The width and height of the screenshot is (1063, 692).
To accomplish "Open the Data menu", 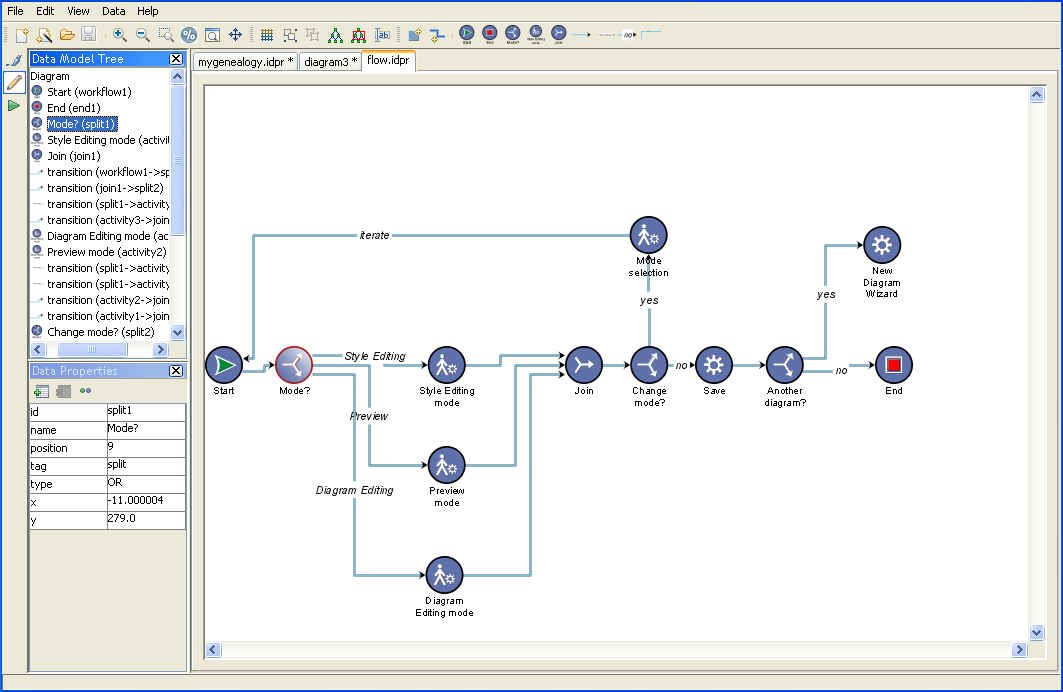I will point(114,11).
